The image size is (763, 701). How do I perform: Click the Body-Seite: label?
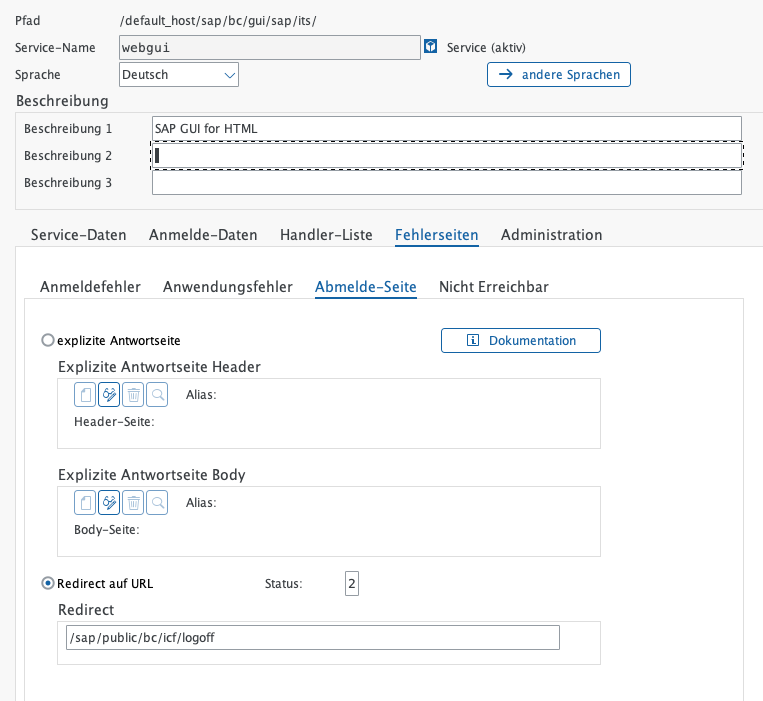point(107,530)
